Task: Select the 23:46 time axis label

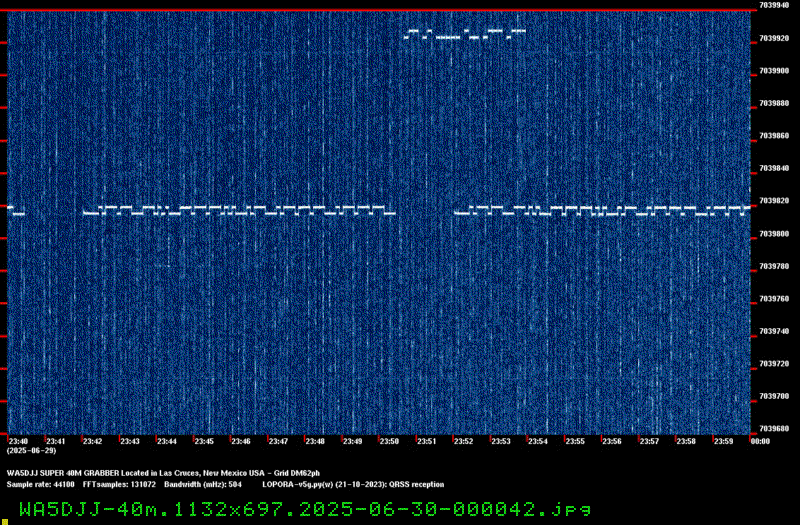Action: [x=241, y=441]
